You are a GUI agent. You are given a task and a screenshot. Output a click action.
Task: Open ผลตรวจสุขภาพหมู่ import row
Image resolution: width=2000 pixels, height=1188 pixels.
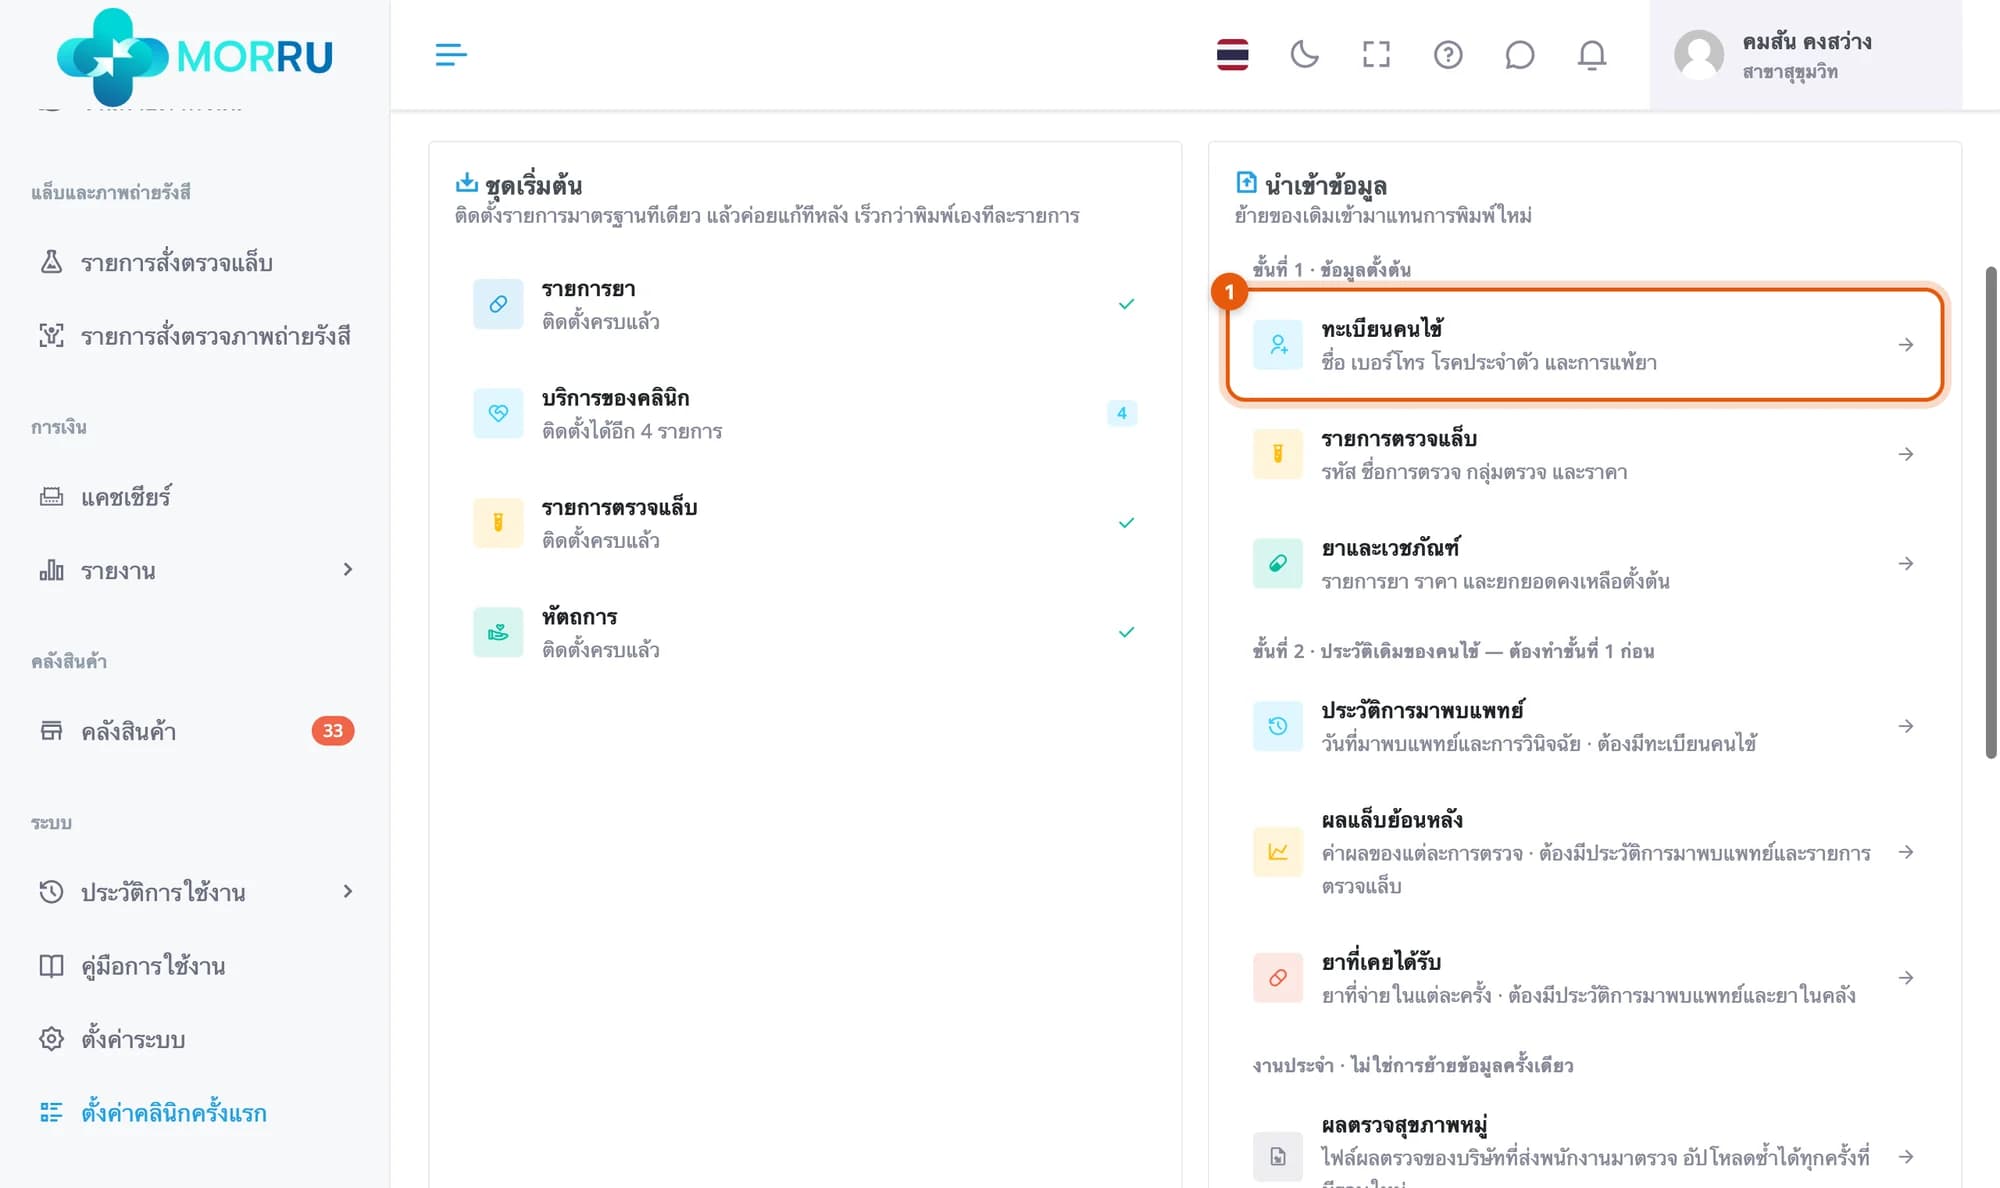[x=1585, y=1150]
